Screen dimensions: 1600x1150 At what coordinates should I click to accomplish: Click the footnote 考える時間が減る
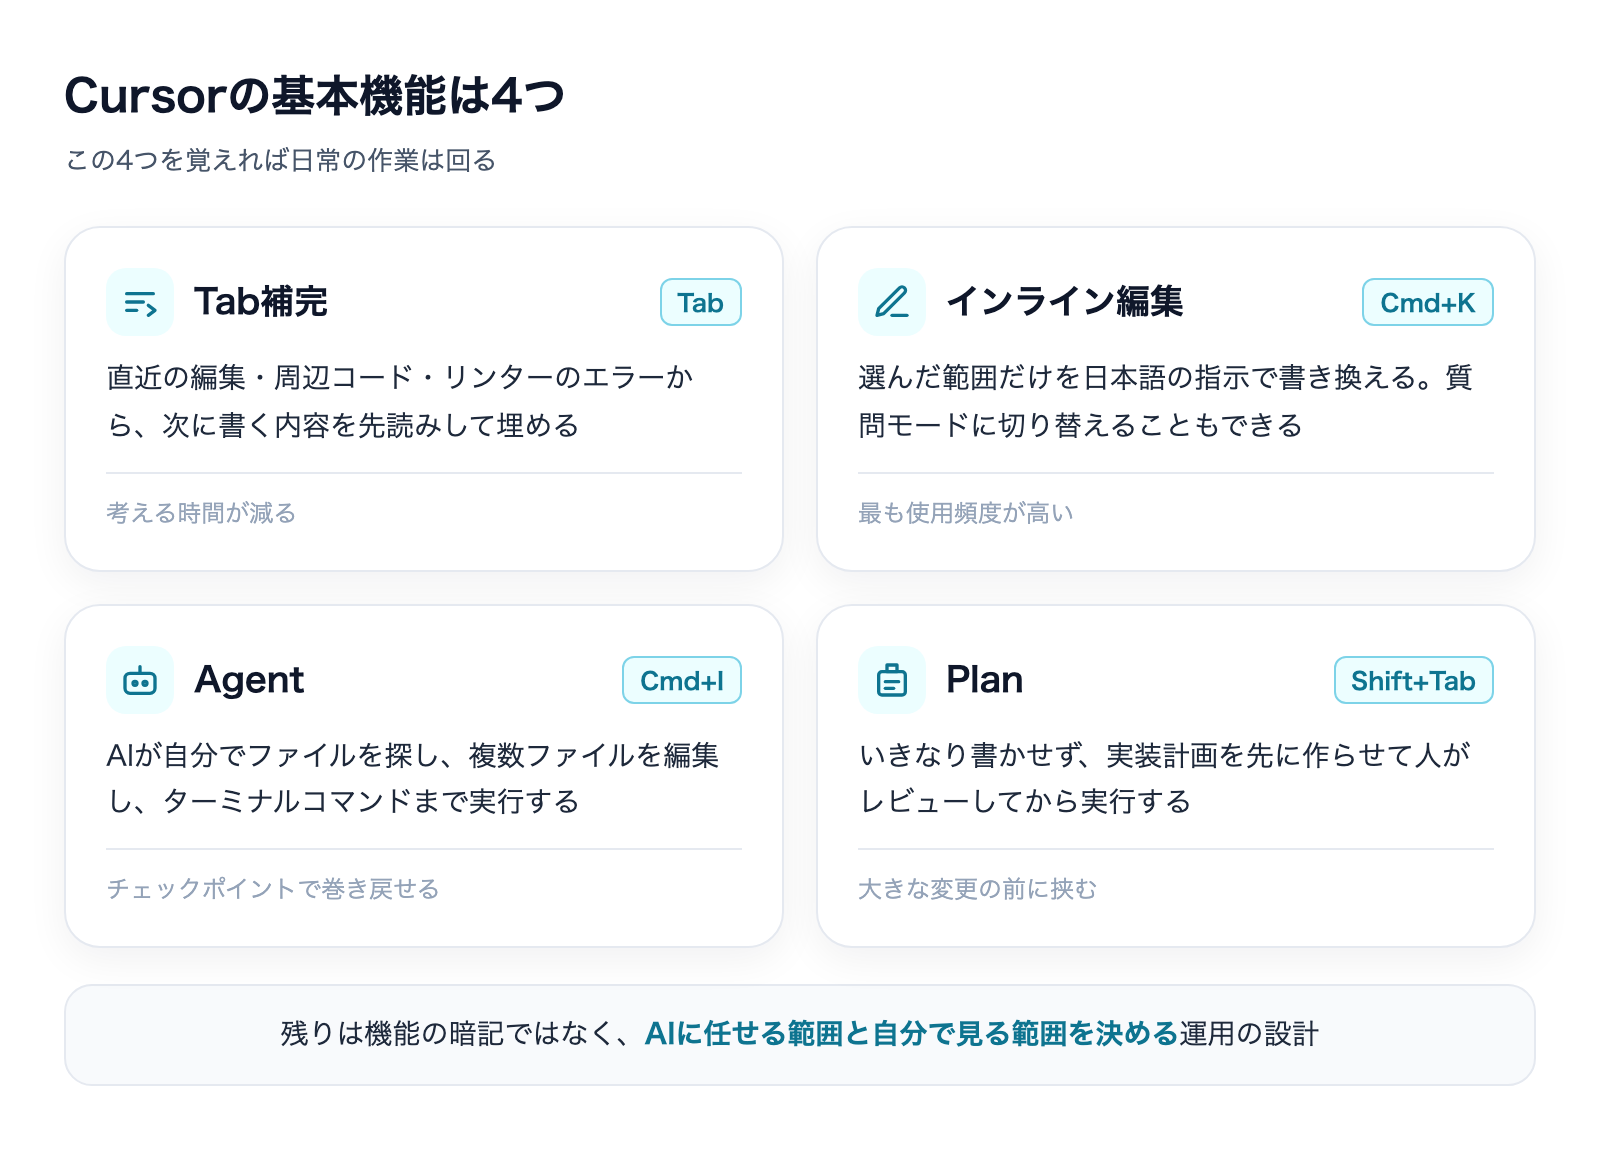tap(201, 513)
